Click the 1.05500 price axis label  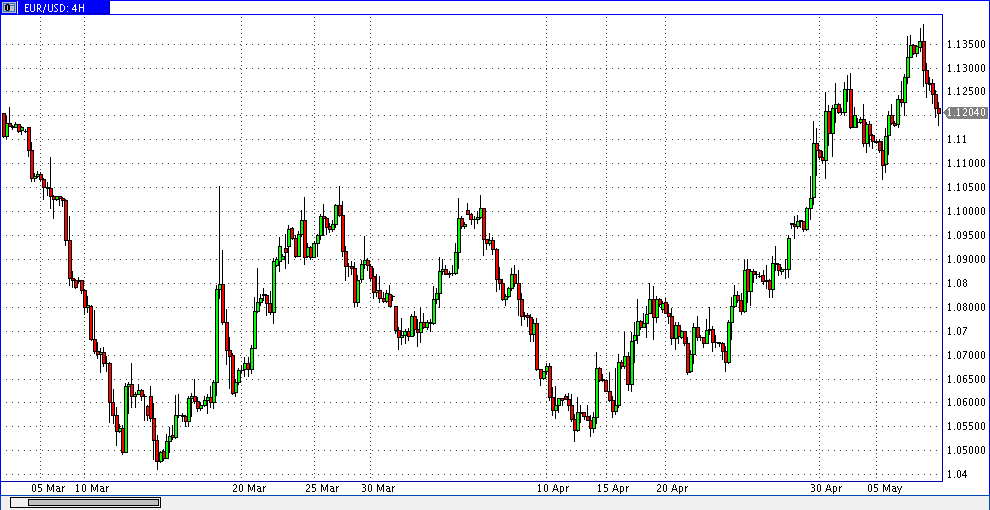point(966,427)
